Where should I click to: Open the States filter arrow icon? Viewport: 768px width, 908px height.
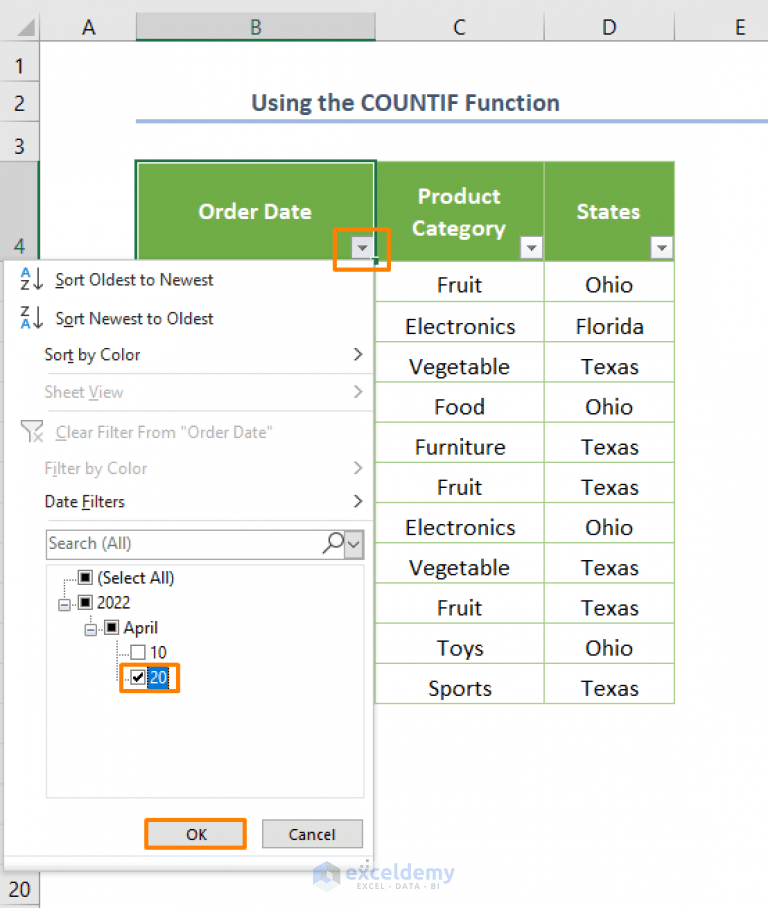pyautogui.click(x=661, y=247)
